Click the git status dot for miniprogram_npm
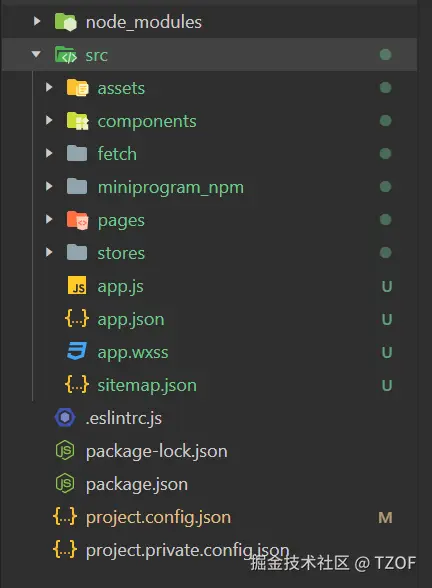This screenshot has width=432, height=588. 386,186
